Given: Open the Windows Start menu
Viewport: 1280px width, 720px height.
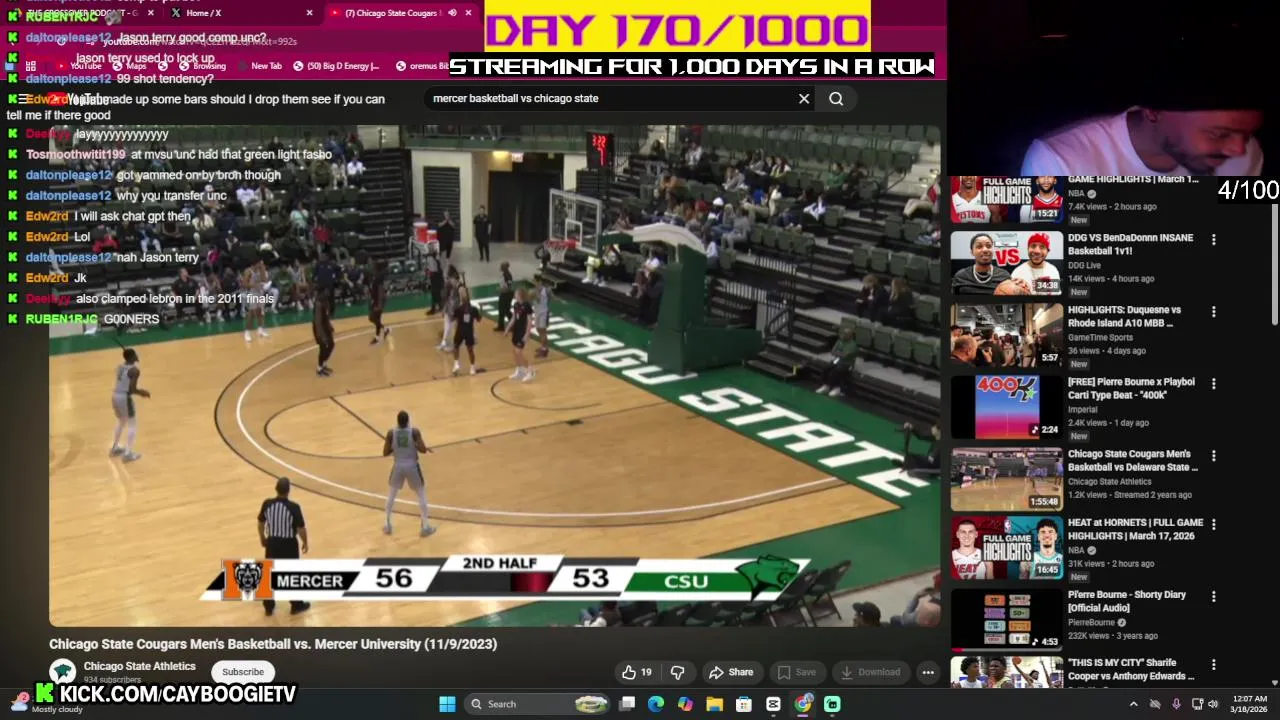Looking at the screenshot, I should tap(447, 704).
